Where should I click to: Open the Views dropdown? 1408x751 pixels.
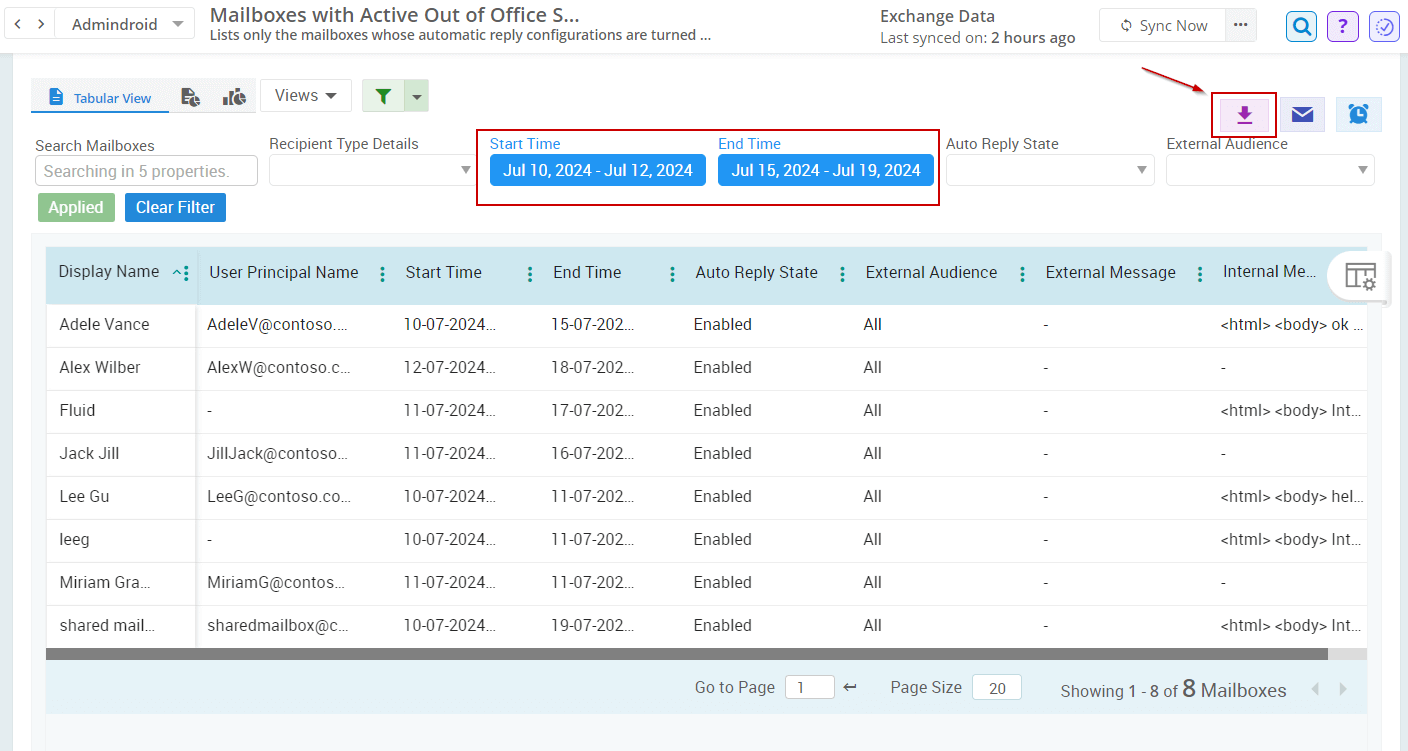pyautogui.click(x=306, y=95)
